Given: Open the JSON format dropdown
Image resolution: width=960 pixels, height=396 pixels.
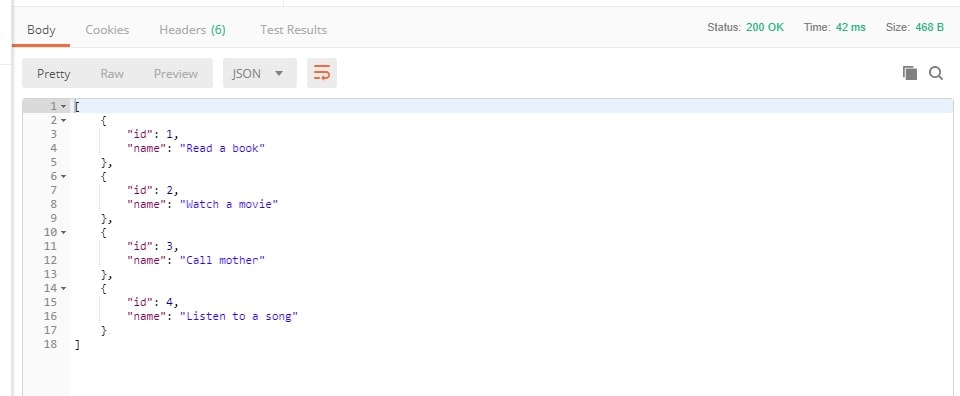Looking at the screenshot, I should tap(260, 73).
